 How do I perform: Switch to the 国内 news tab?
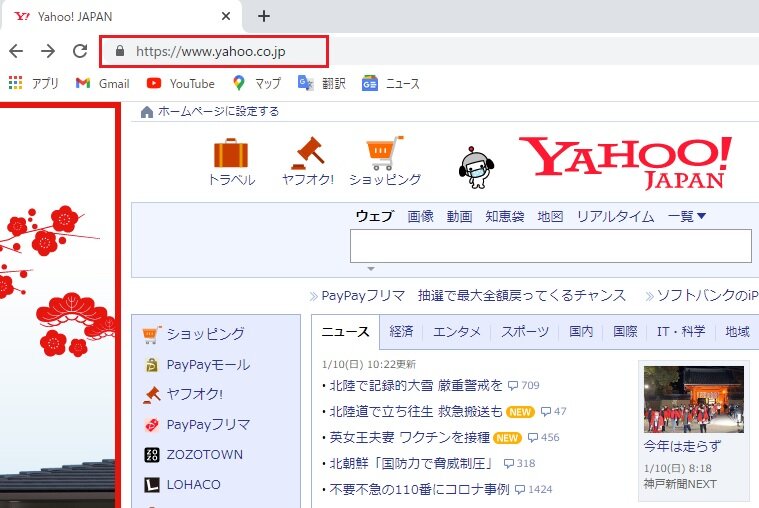[x=580, y=332]
